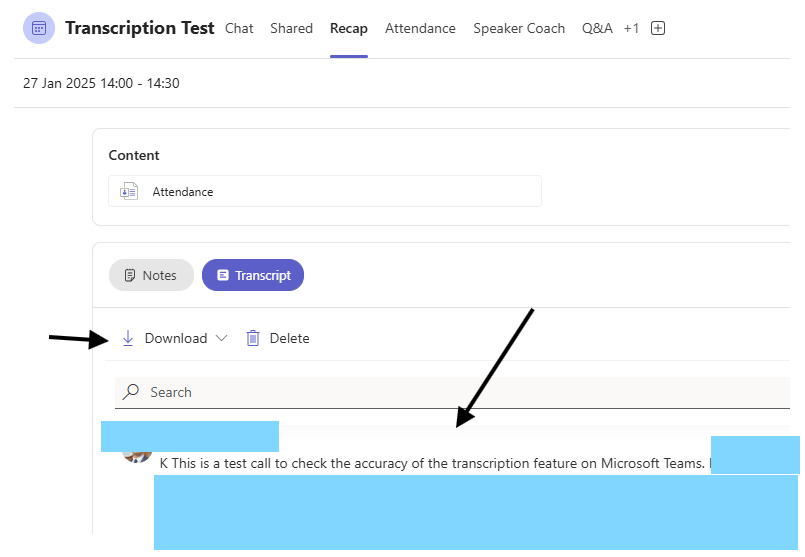This screenshot has width=805, height=557.
Task: Select the Transcript button
Action: click(x=253, y=275)
